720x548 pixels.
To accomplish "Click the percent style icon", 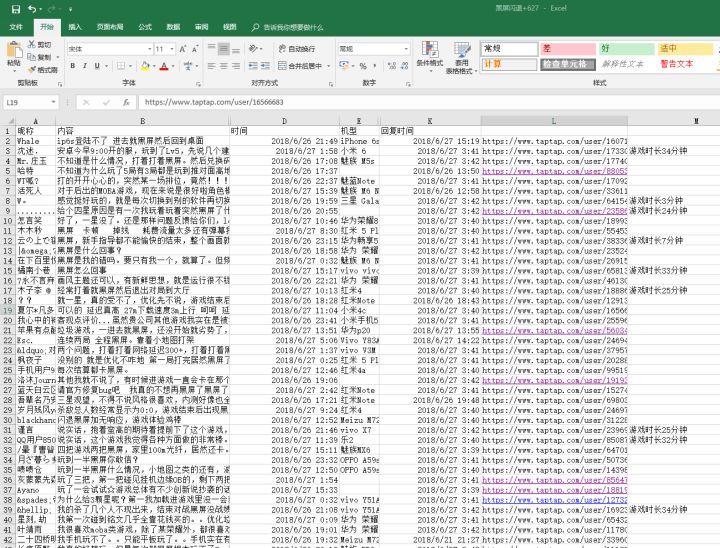I will tap(363, 66).
